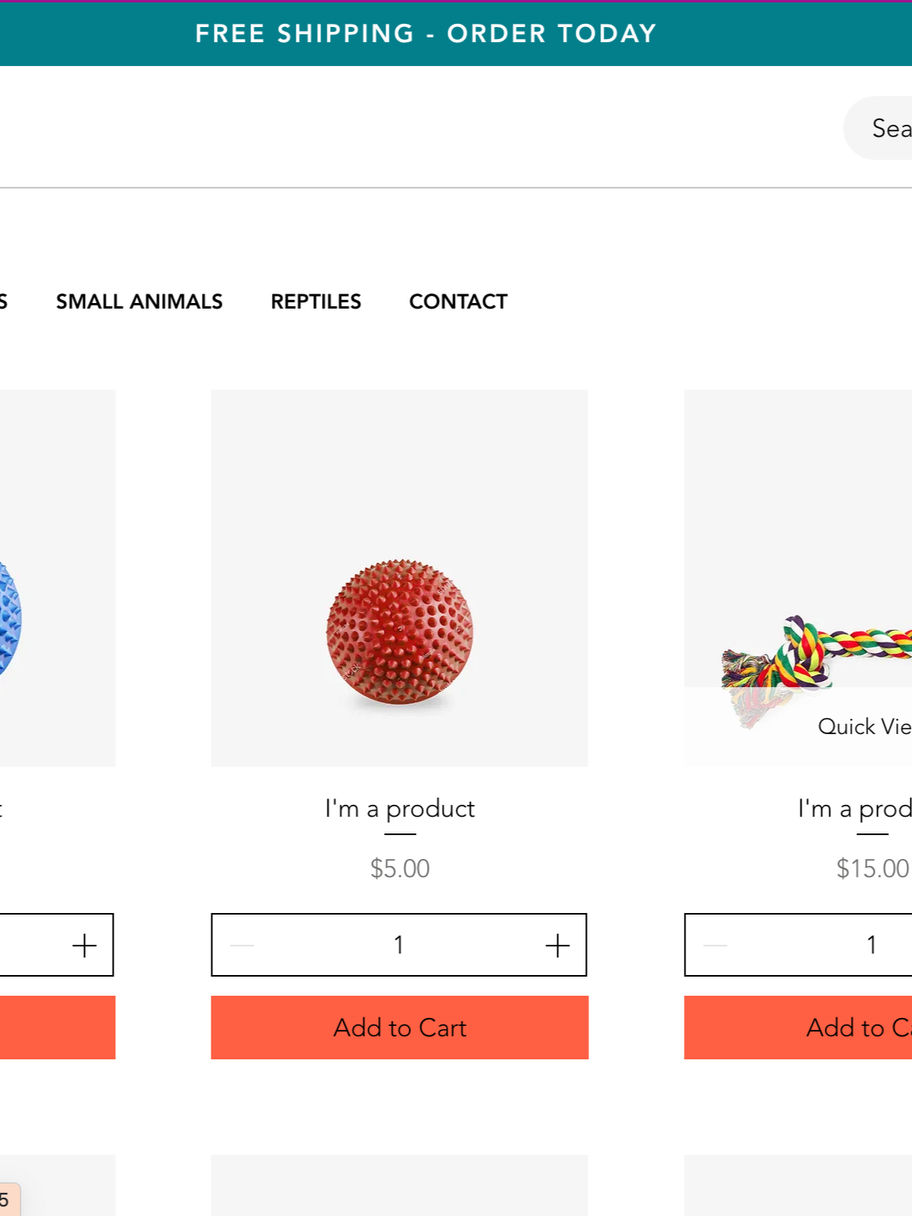Click the Free Shipping banner
The width and height of the screenshot is (912, 1216).
tap(426, 34)
